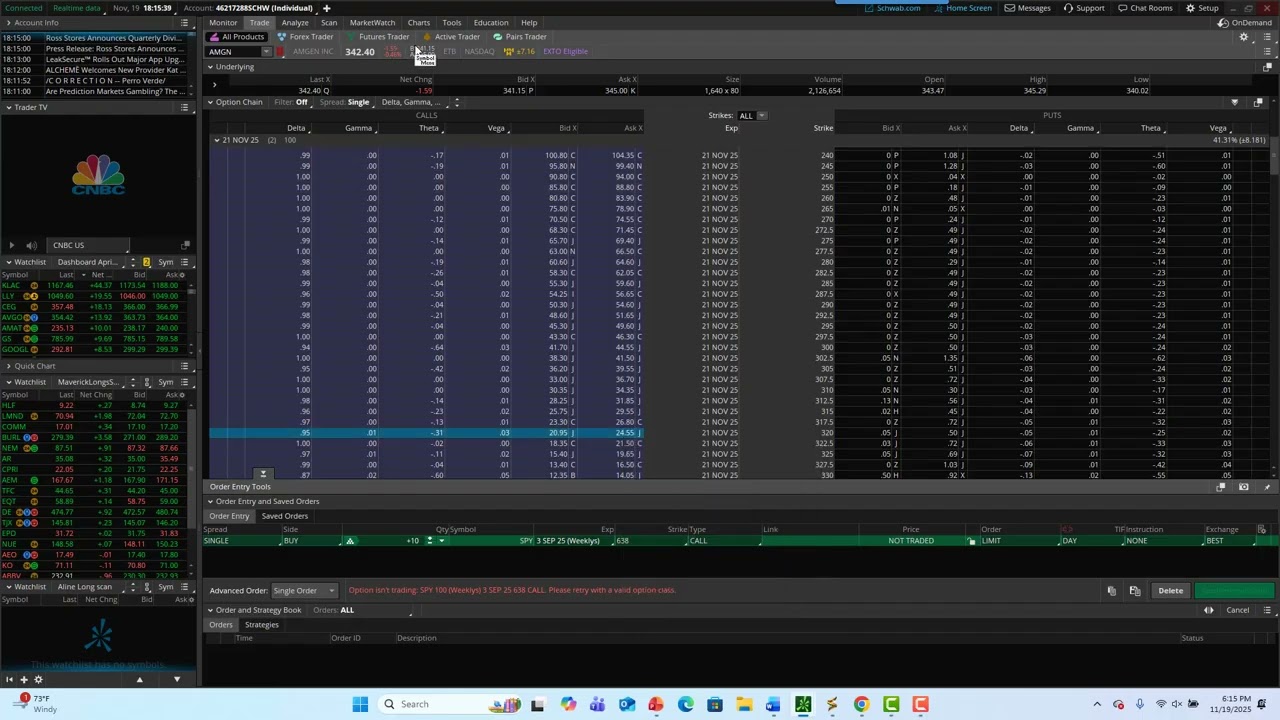Select the Strategies tab in order book
The image size is (1280, 720).
coord(262,625)
